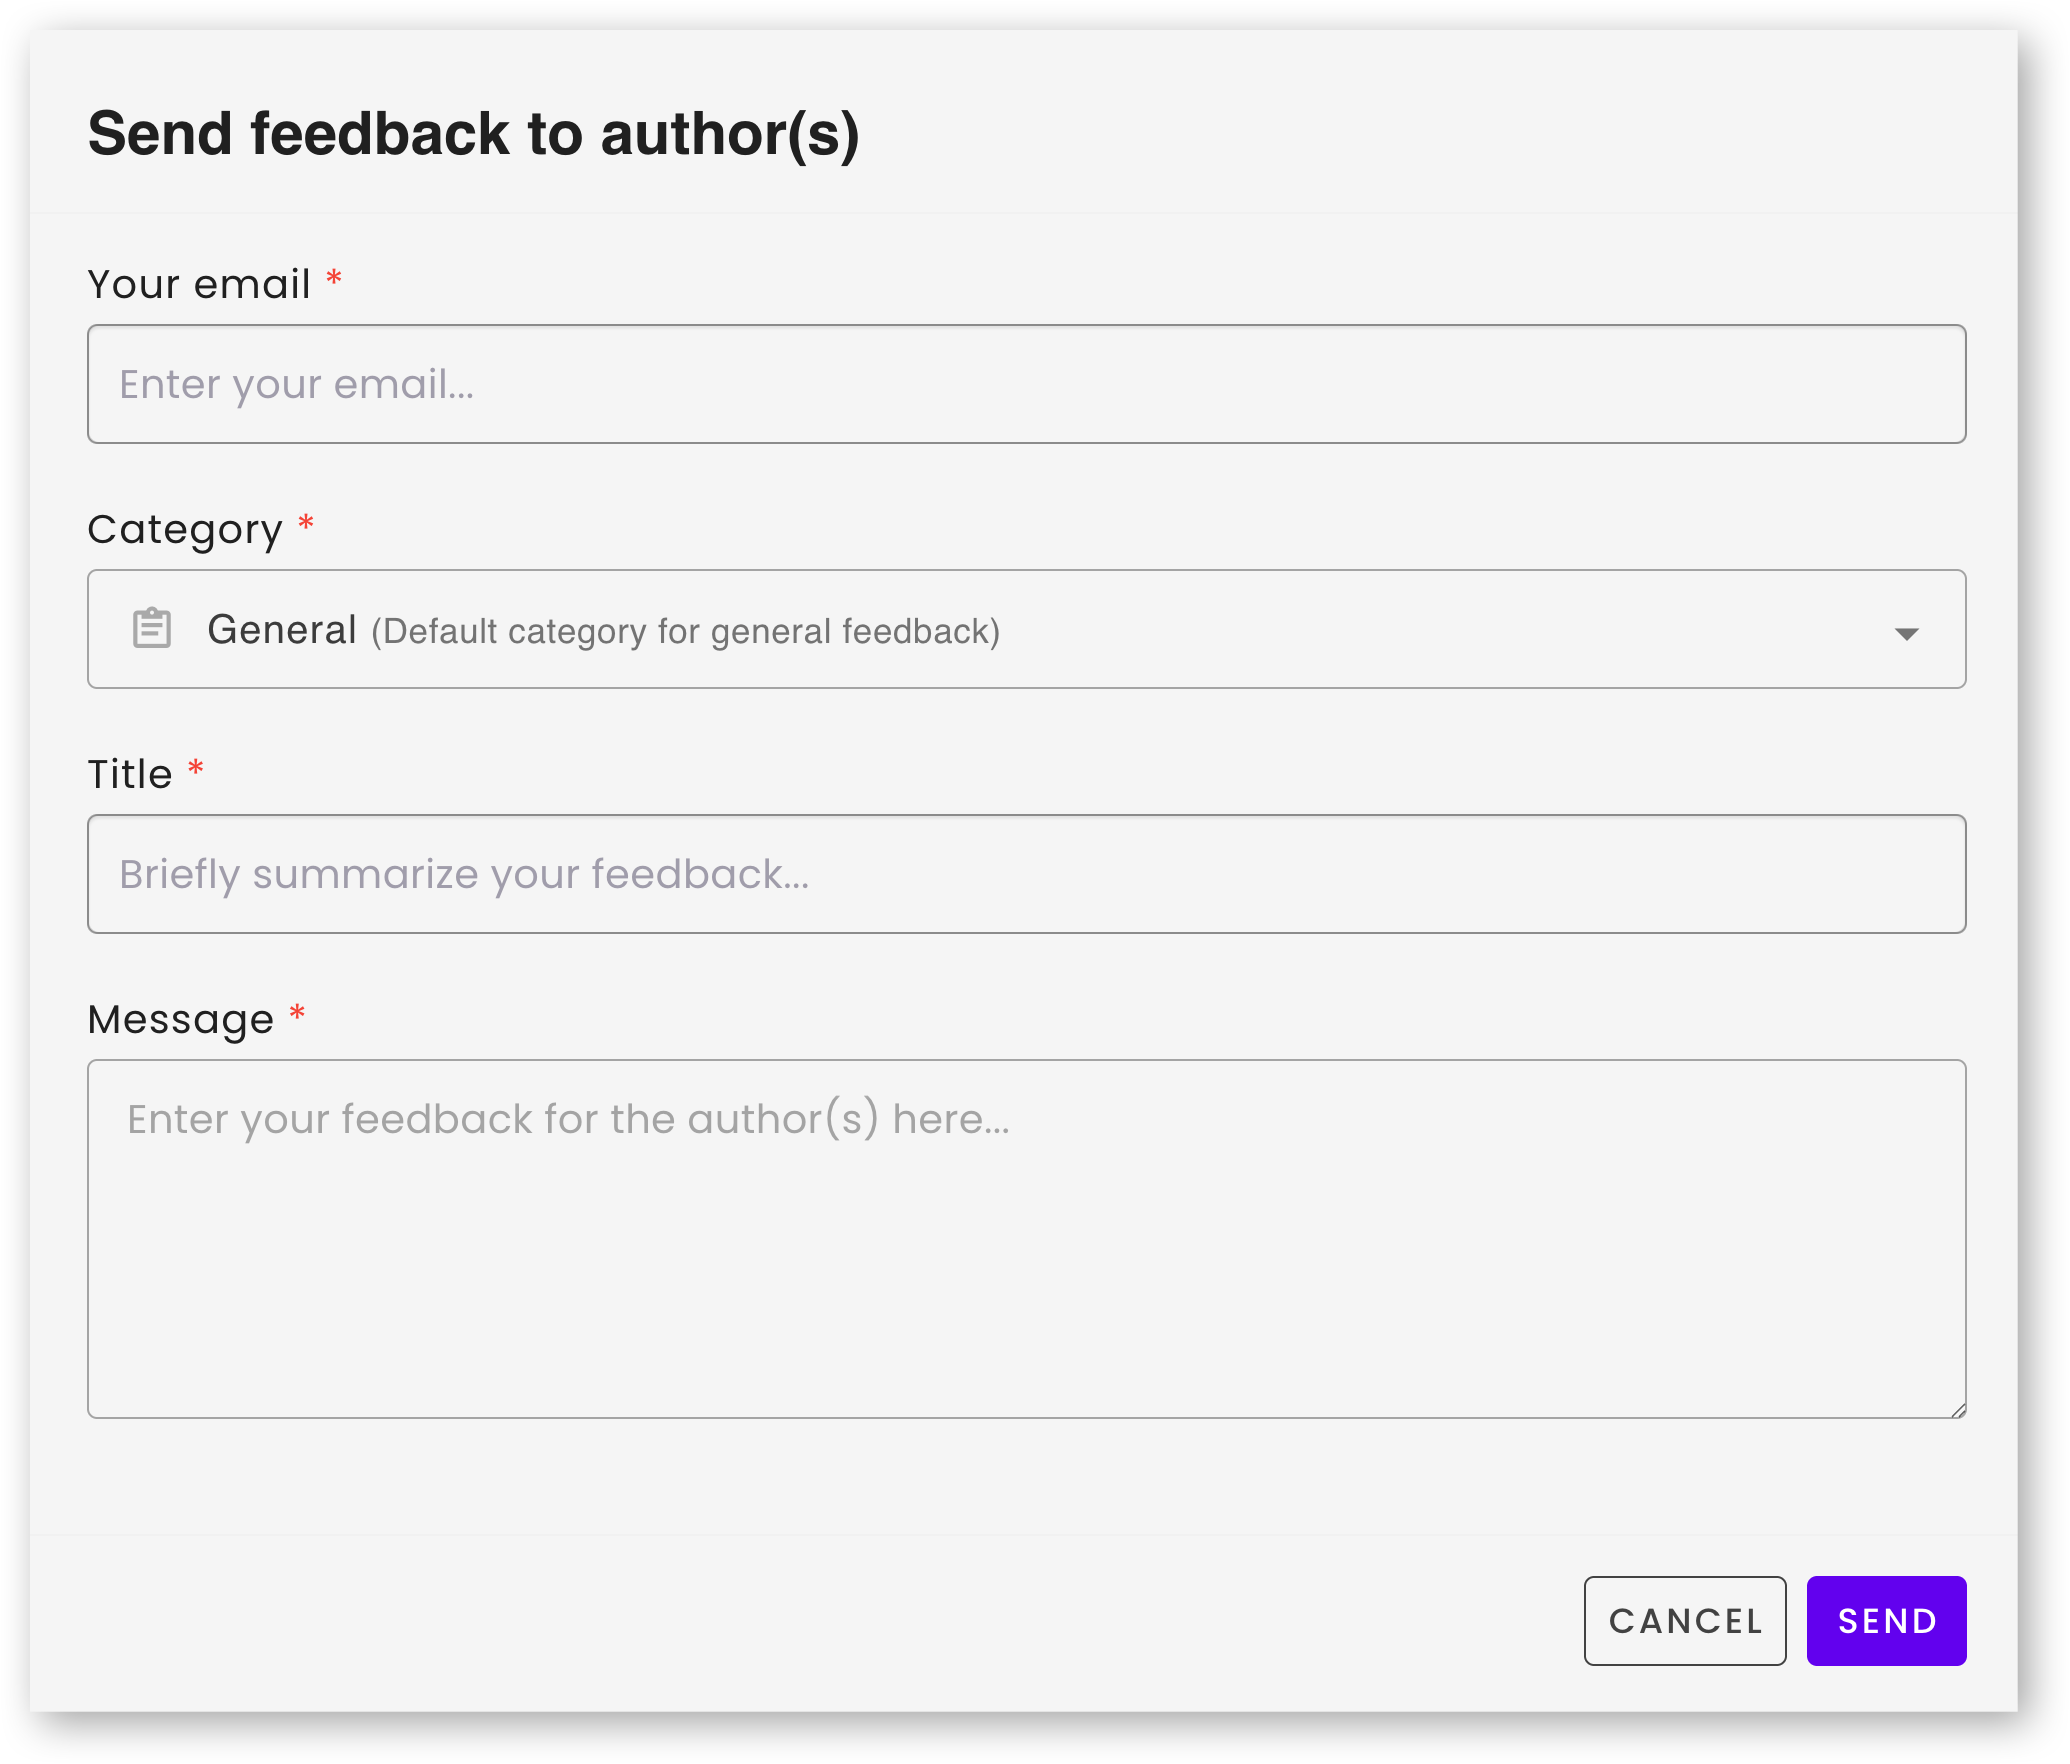
Task: Click the red asterisk beside Your email
Action: point(334,279)
